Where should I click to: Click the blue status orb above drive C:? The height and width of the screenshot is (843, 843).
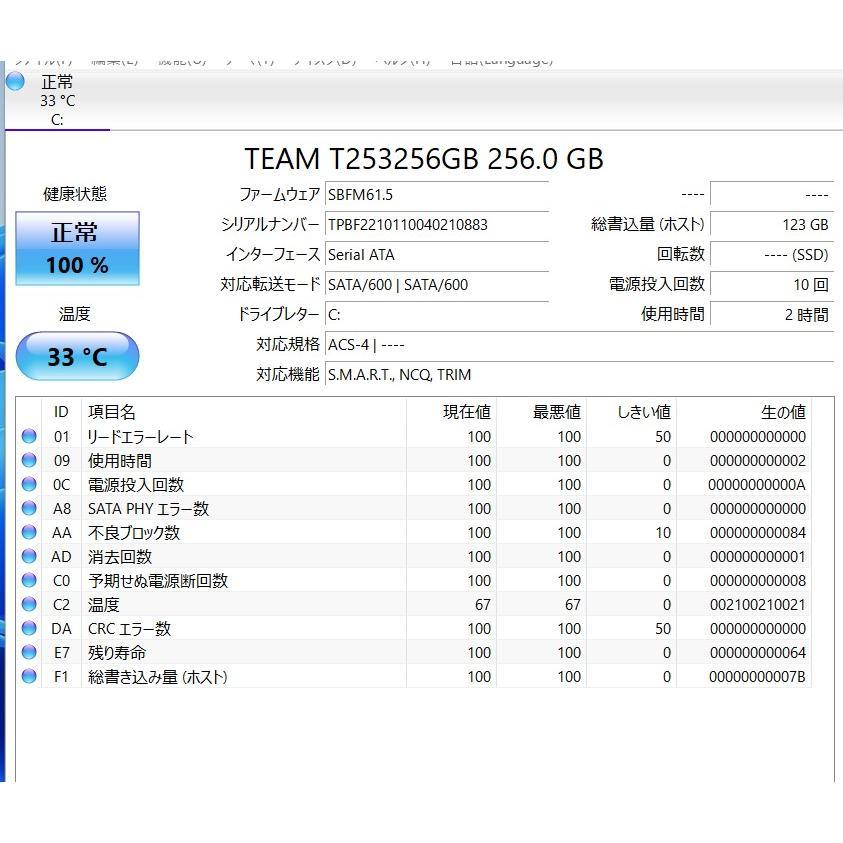pos(15,82)
